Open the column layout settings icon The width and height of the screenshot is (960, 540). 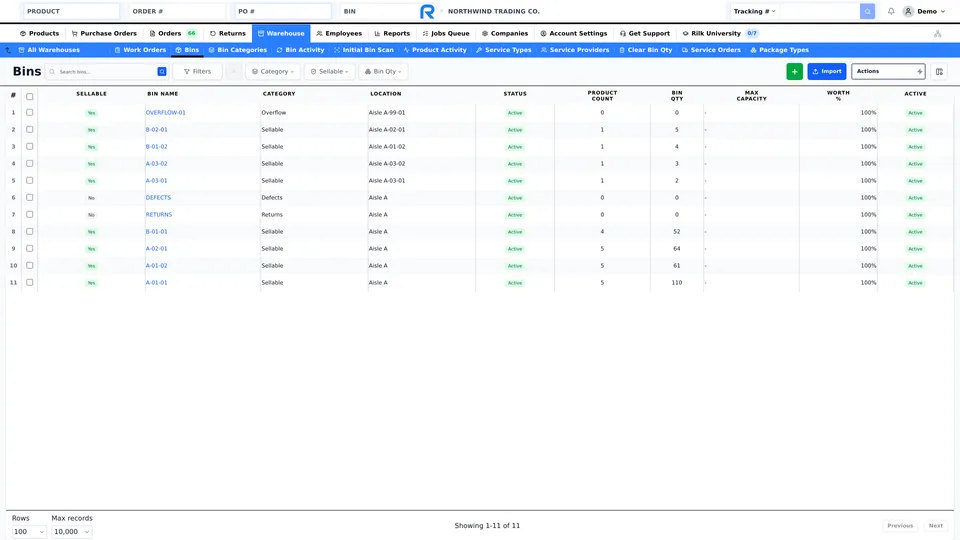pos(939,72)
